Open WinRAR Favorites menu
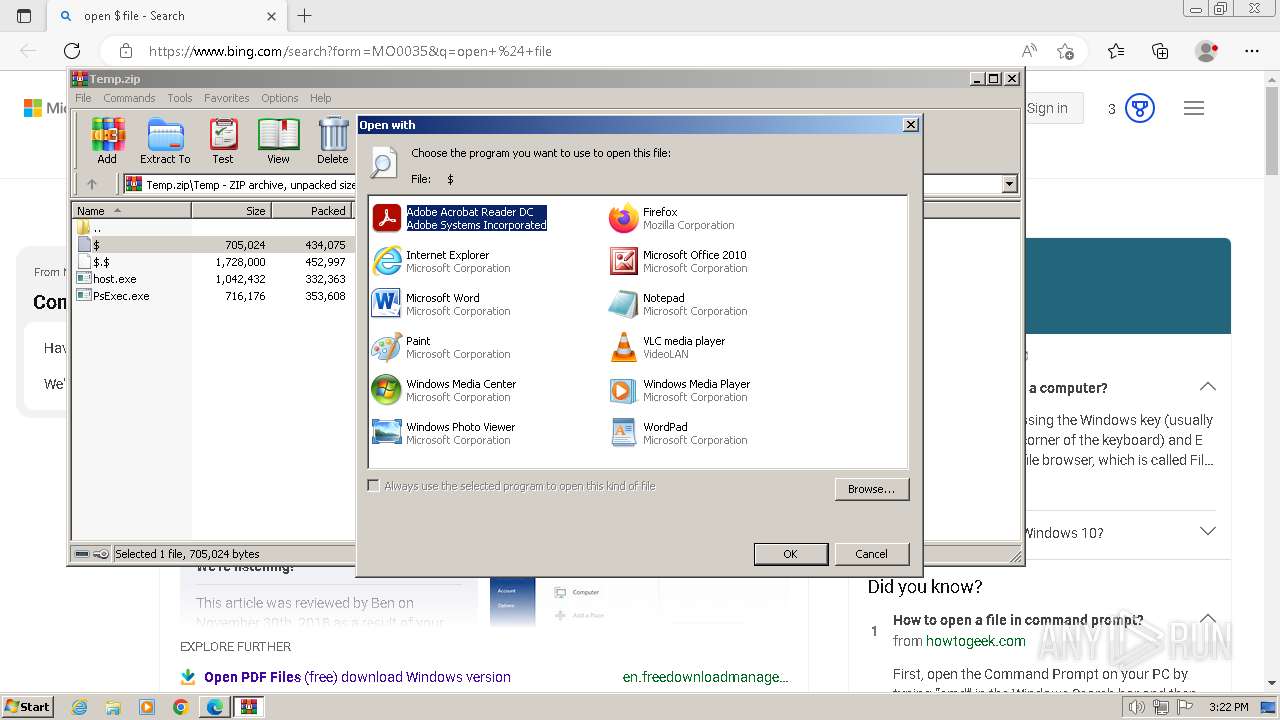1280x720 pixels. pyautogui.click(x=227, y=98)
